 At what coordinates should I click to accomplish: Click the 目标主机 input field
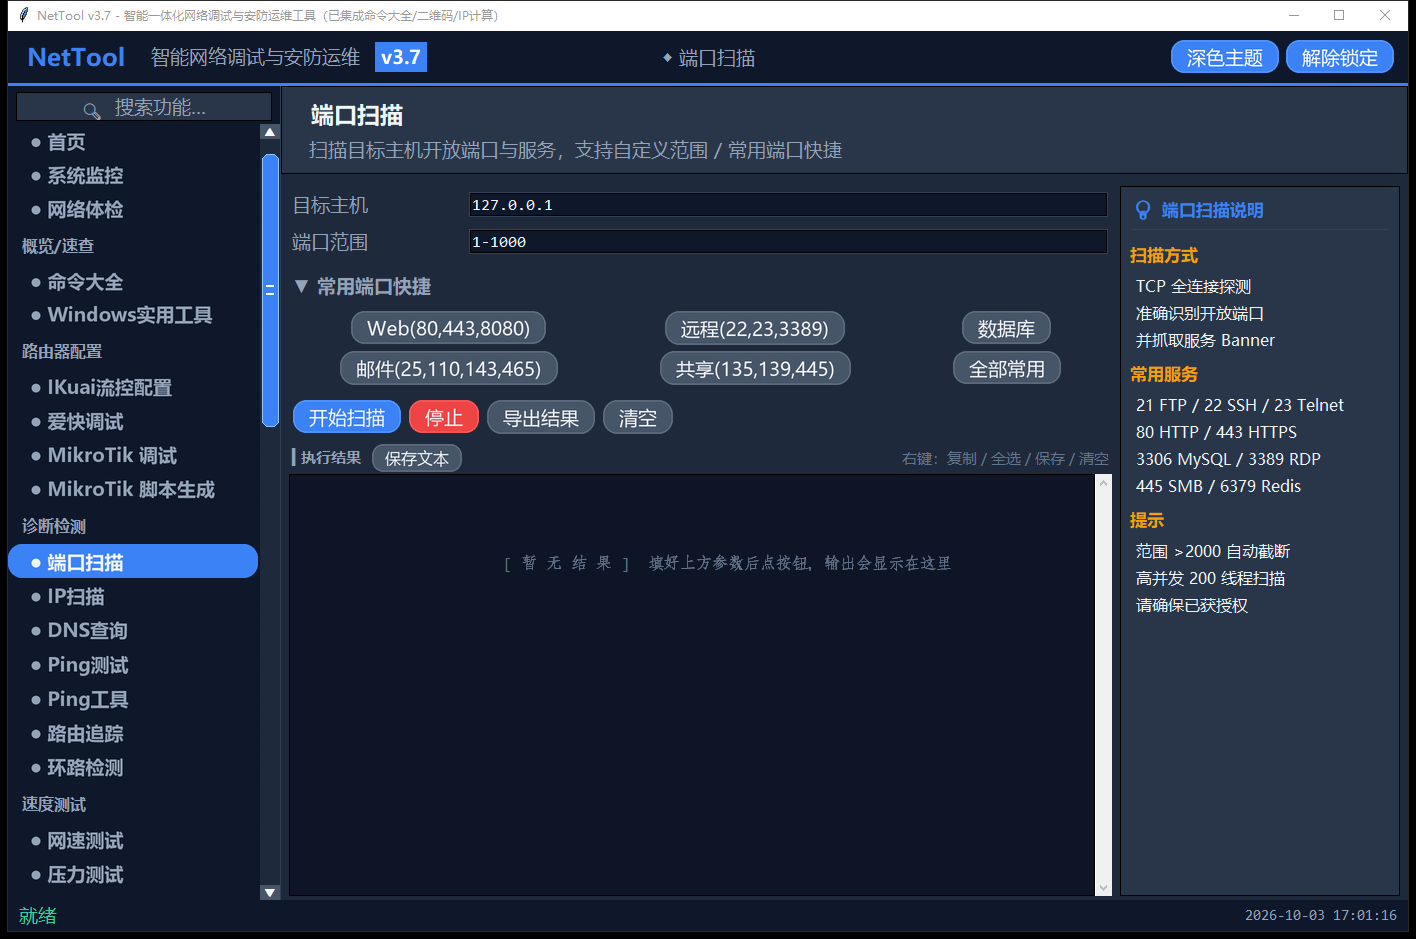(788, 205)
